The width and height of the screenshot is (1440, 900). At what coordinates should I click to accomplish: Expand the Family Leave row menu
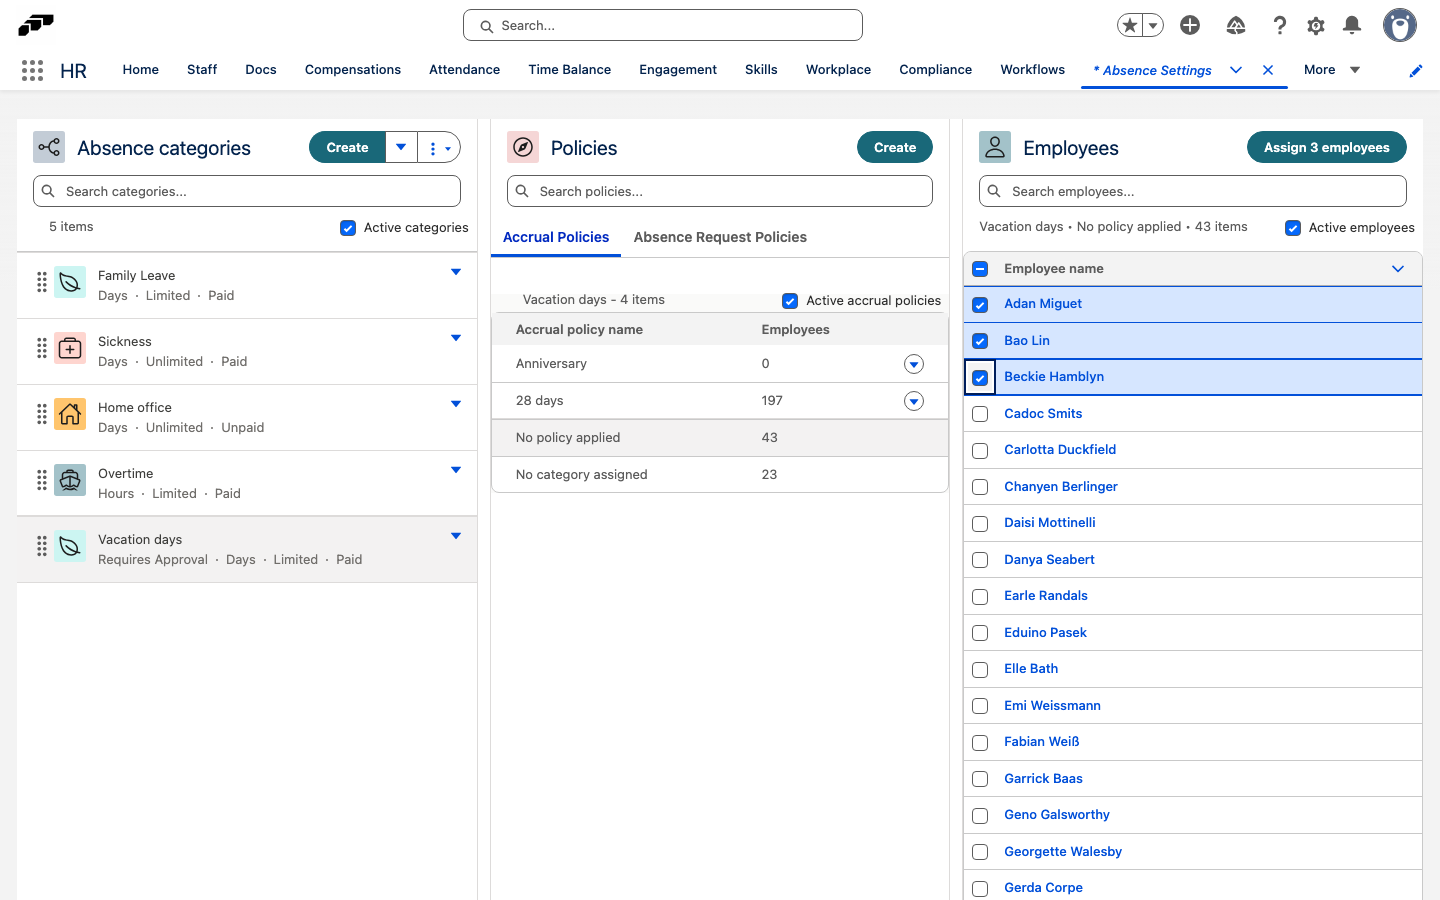456,272
